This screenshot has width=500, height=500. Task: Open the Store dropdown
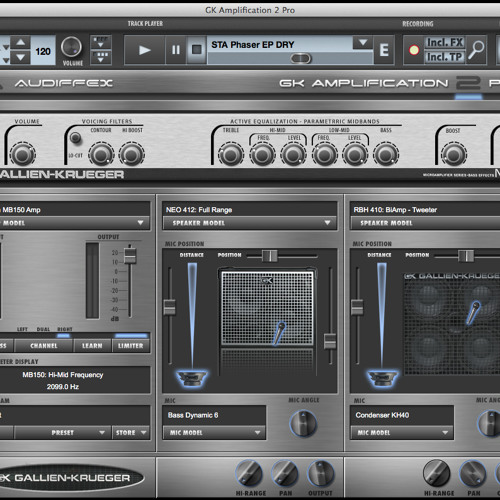pyautogui.click(x=131, y=432)
